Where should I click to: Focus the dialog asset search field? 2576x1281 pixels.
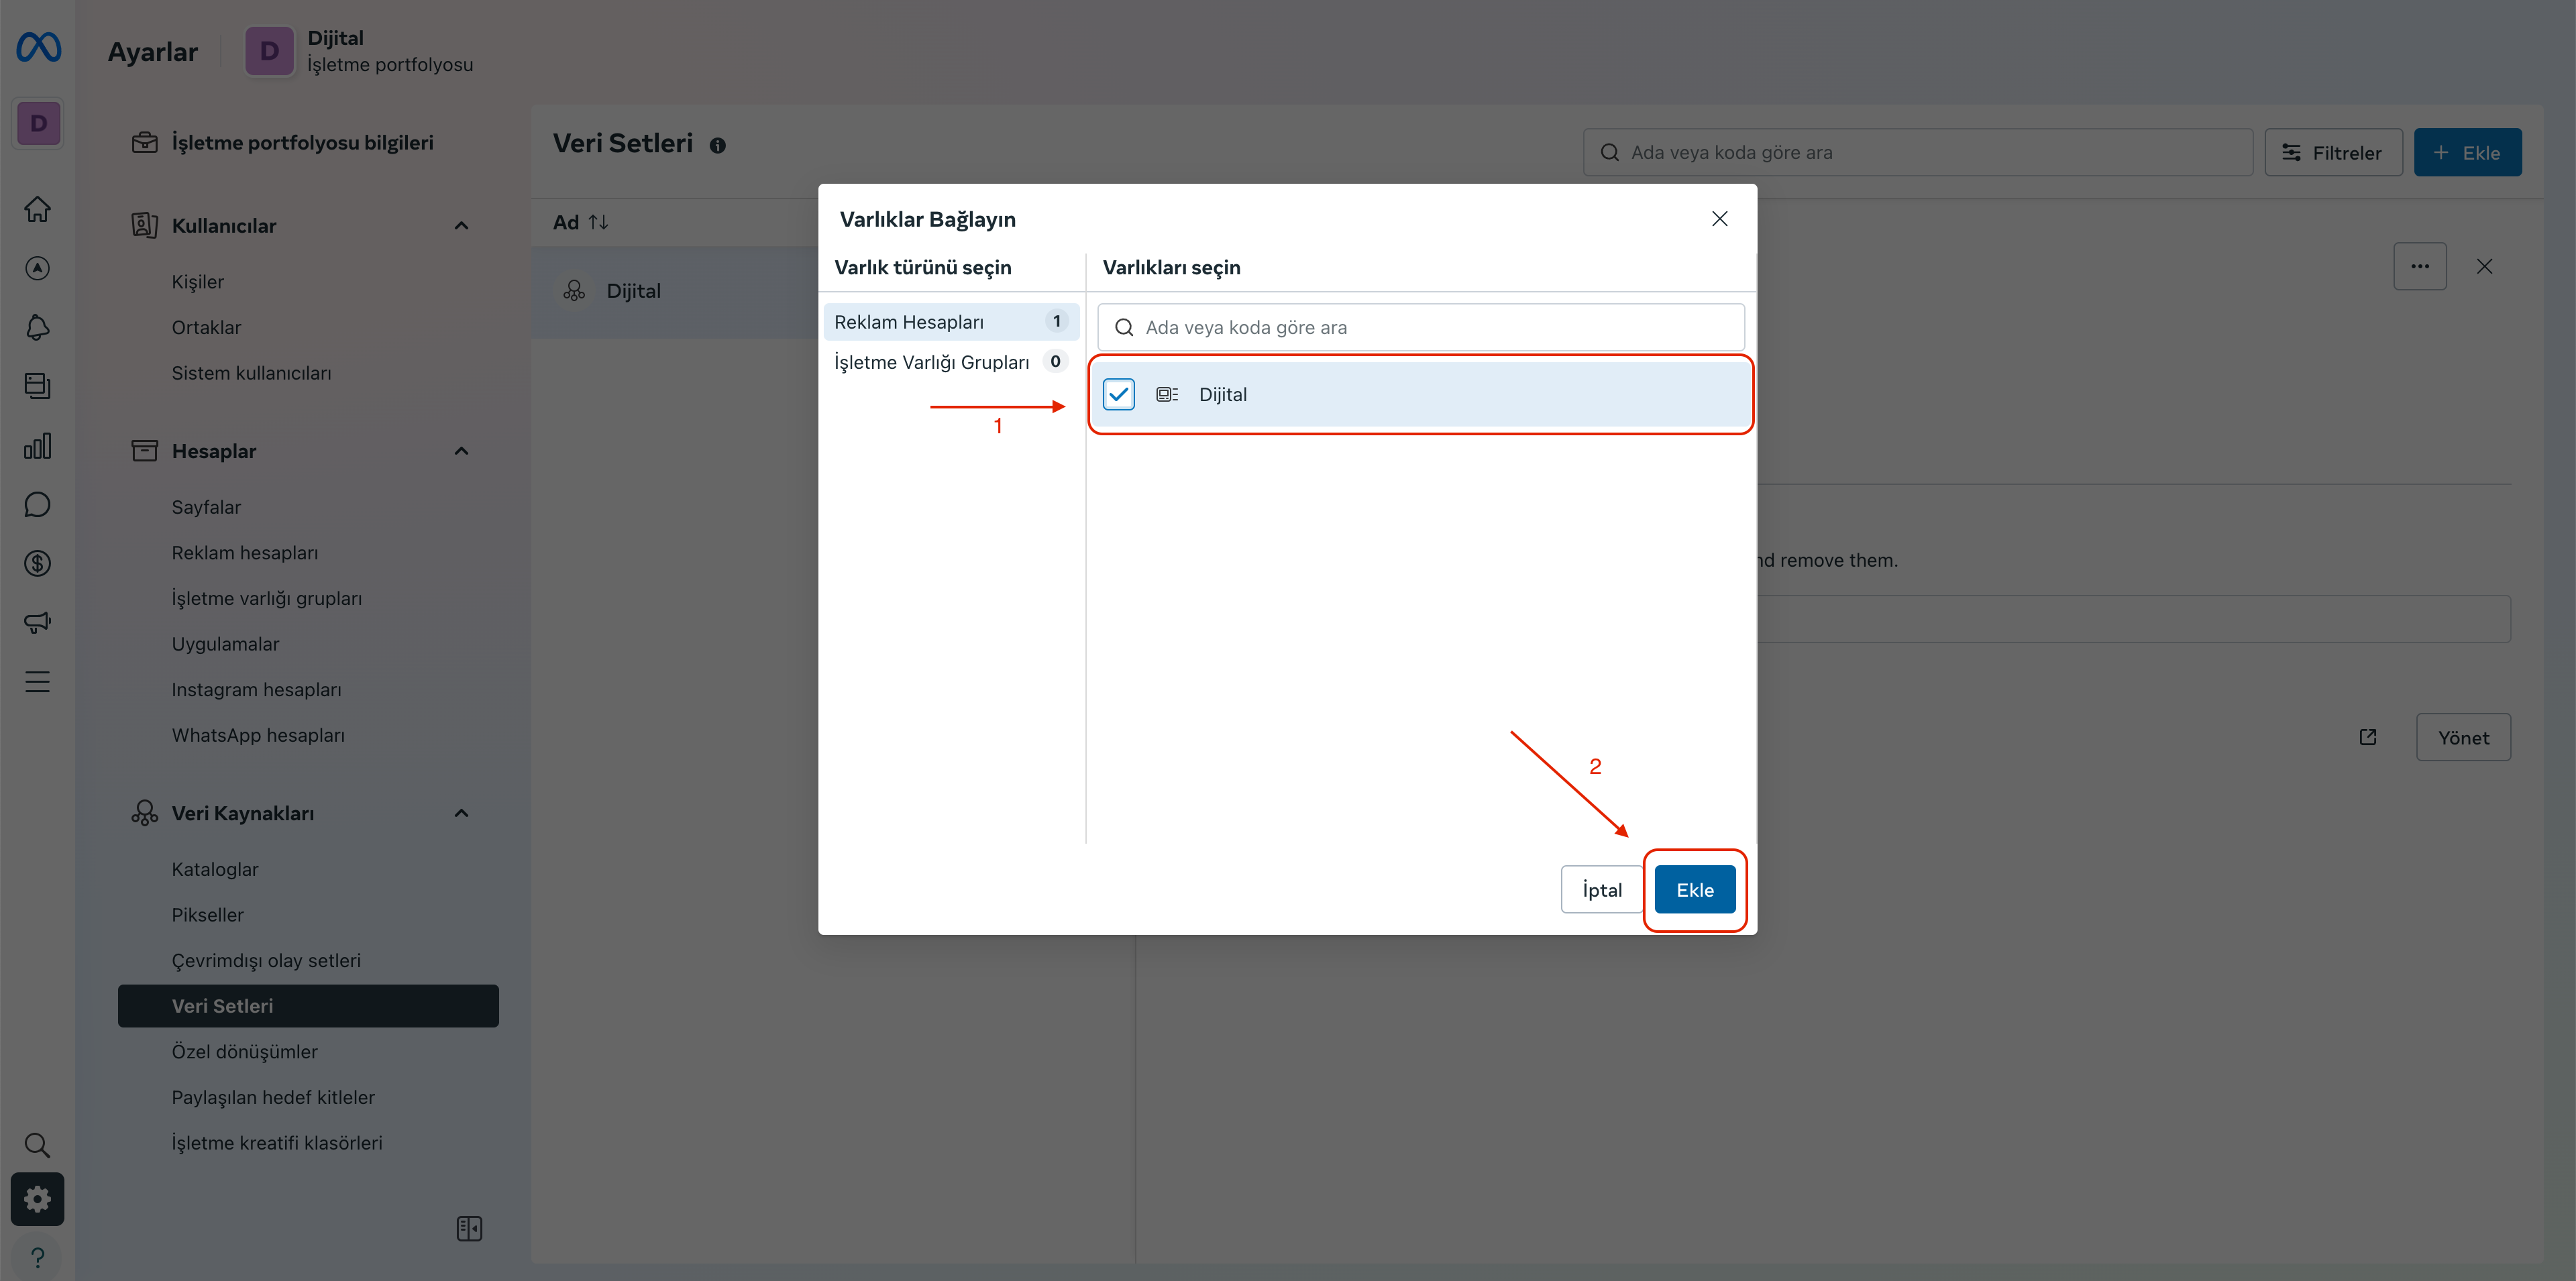click(1420, 327)
